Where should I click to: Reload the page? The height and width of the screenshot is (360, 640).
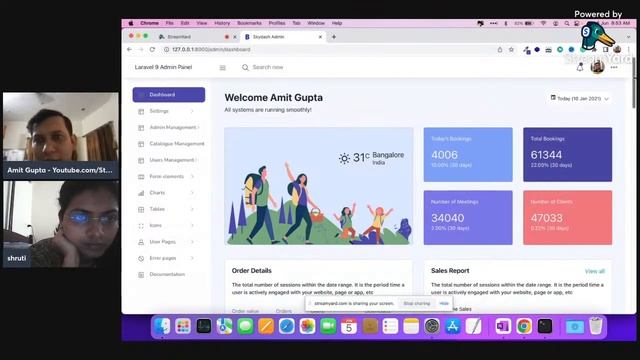coord(152,49)
